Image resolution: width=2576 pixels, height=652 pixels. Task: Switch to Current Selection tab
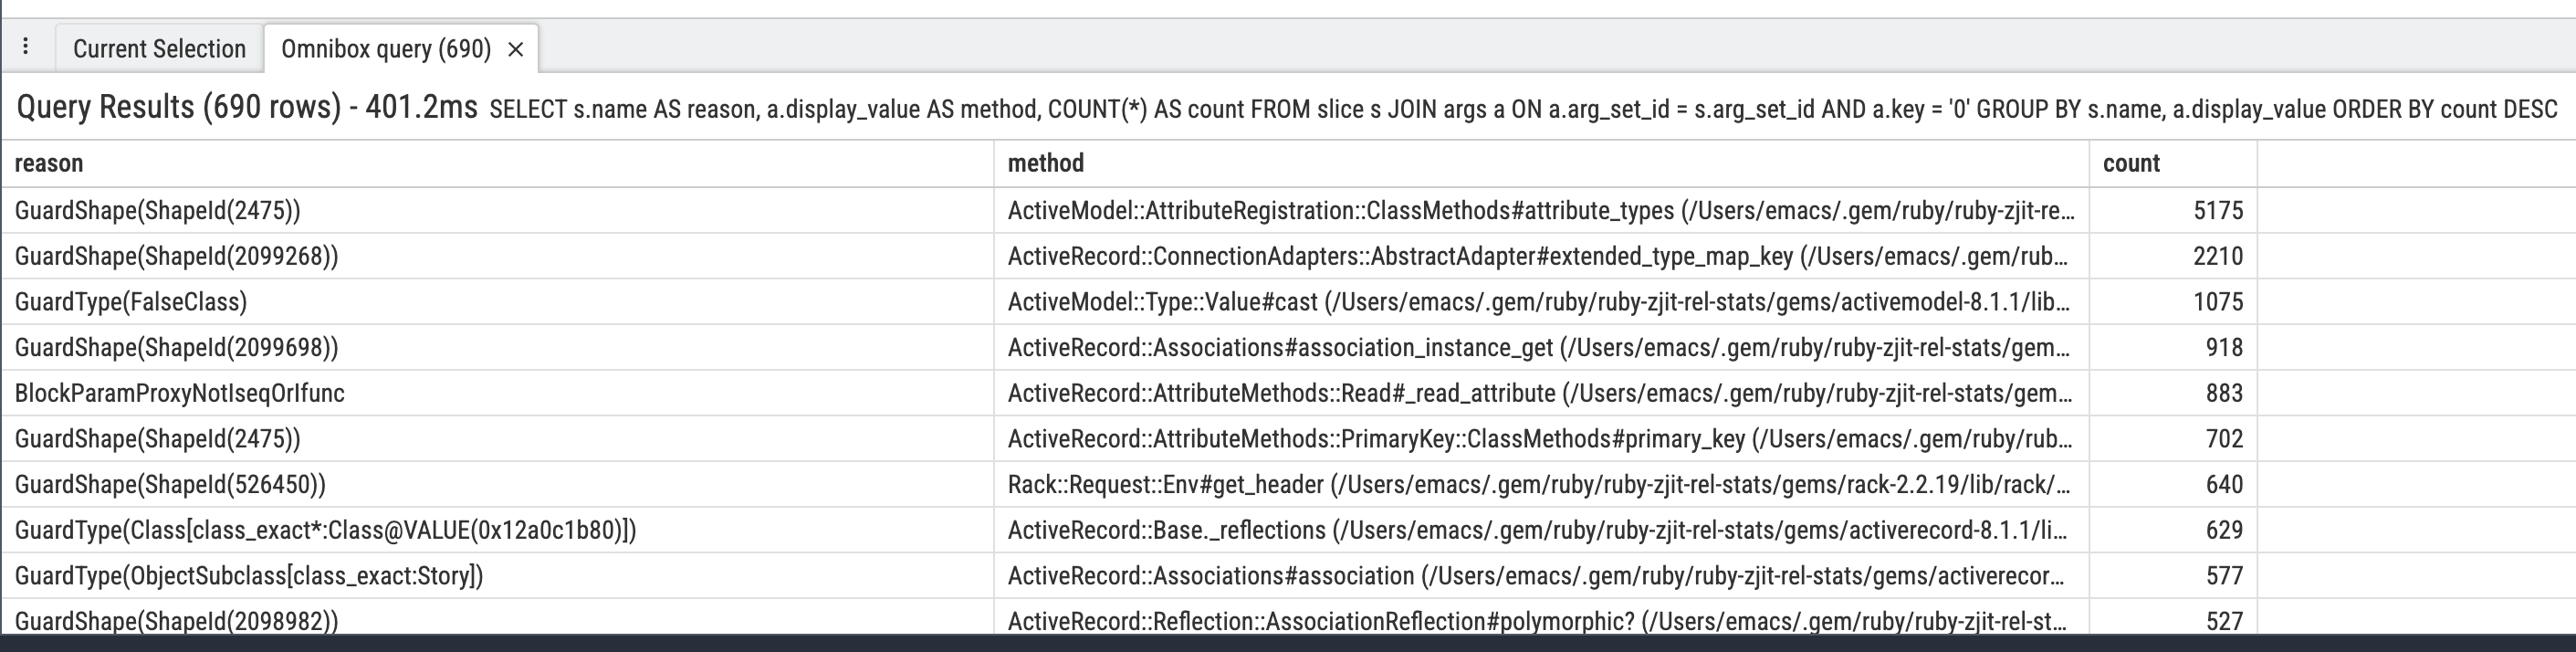(159, 49)
